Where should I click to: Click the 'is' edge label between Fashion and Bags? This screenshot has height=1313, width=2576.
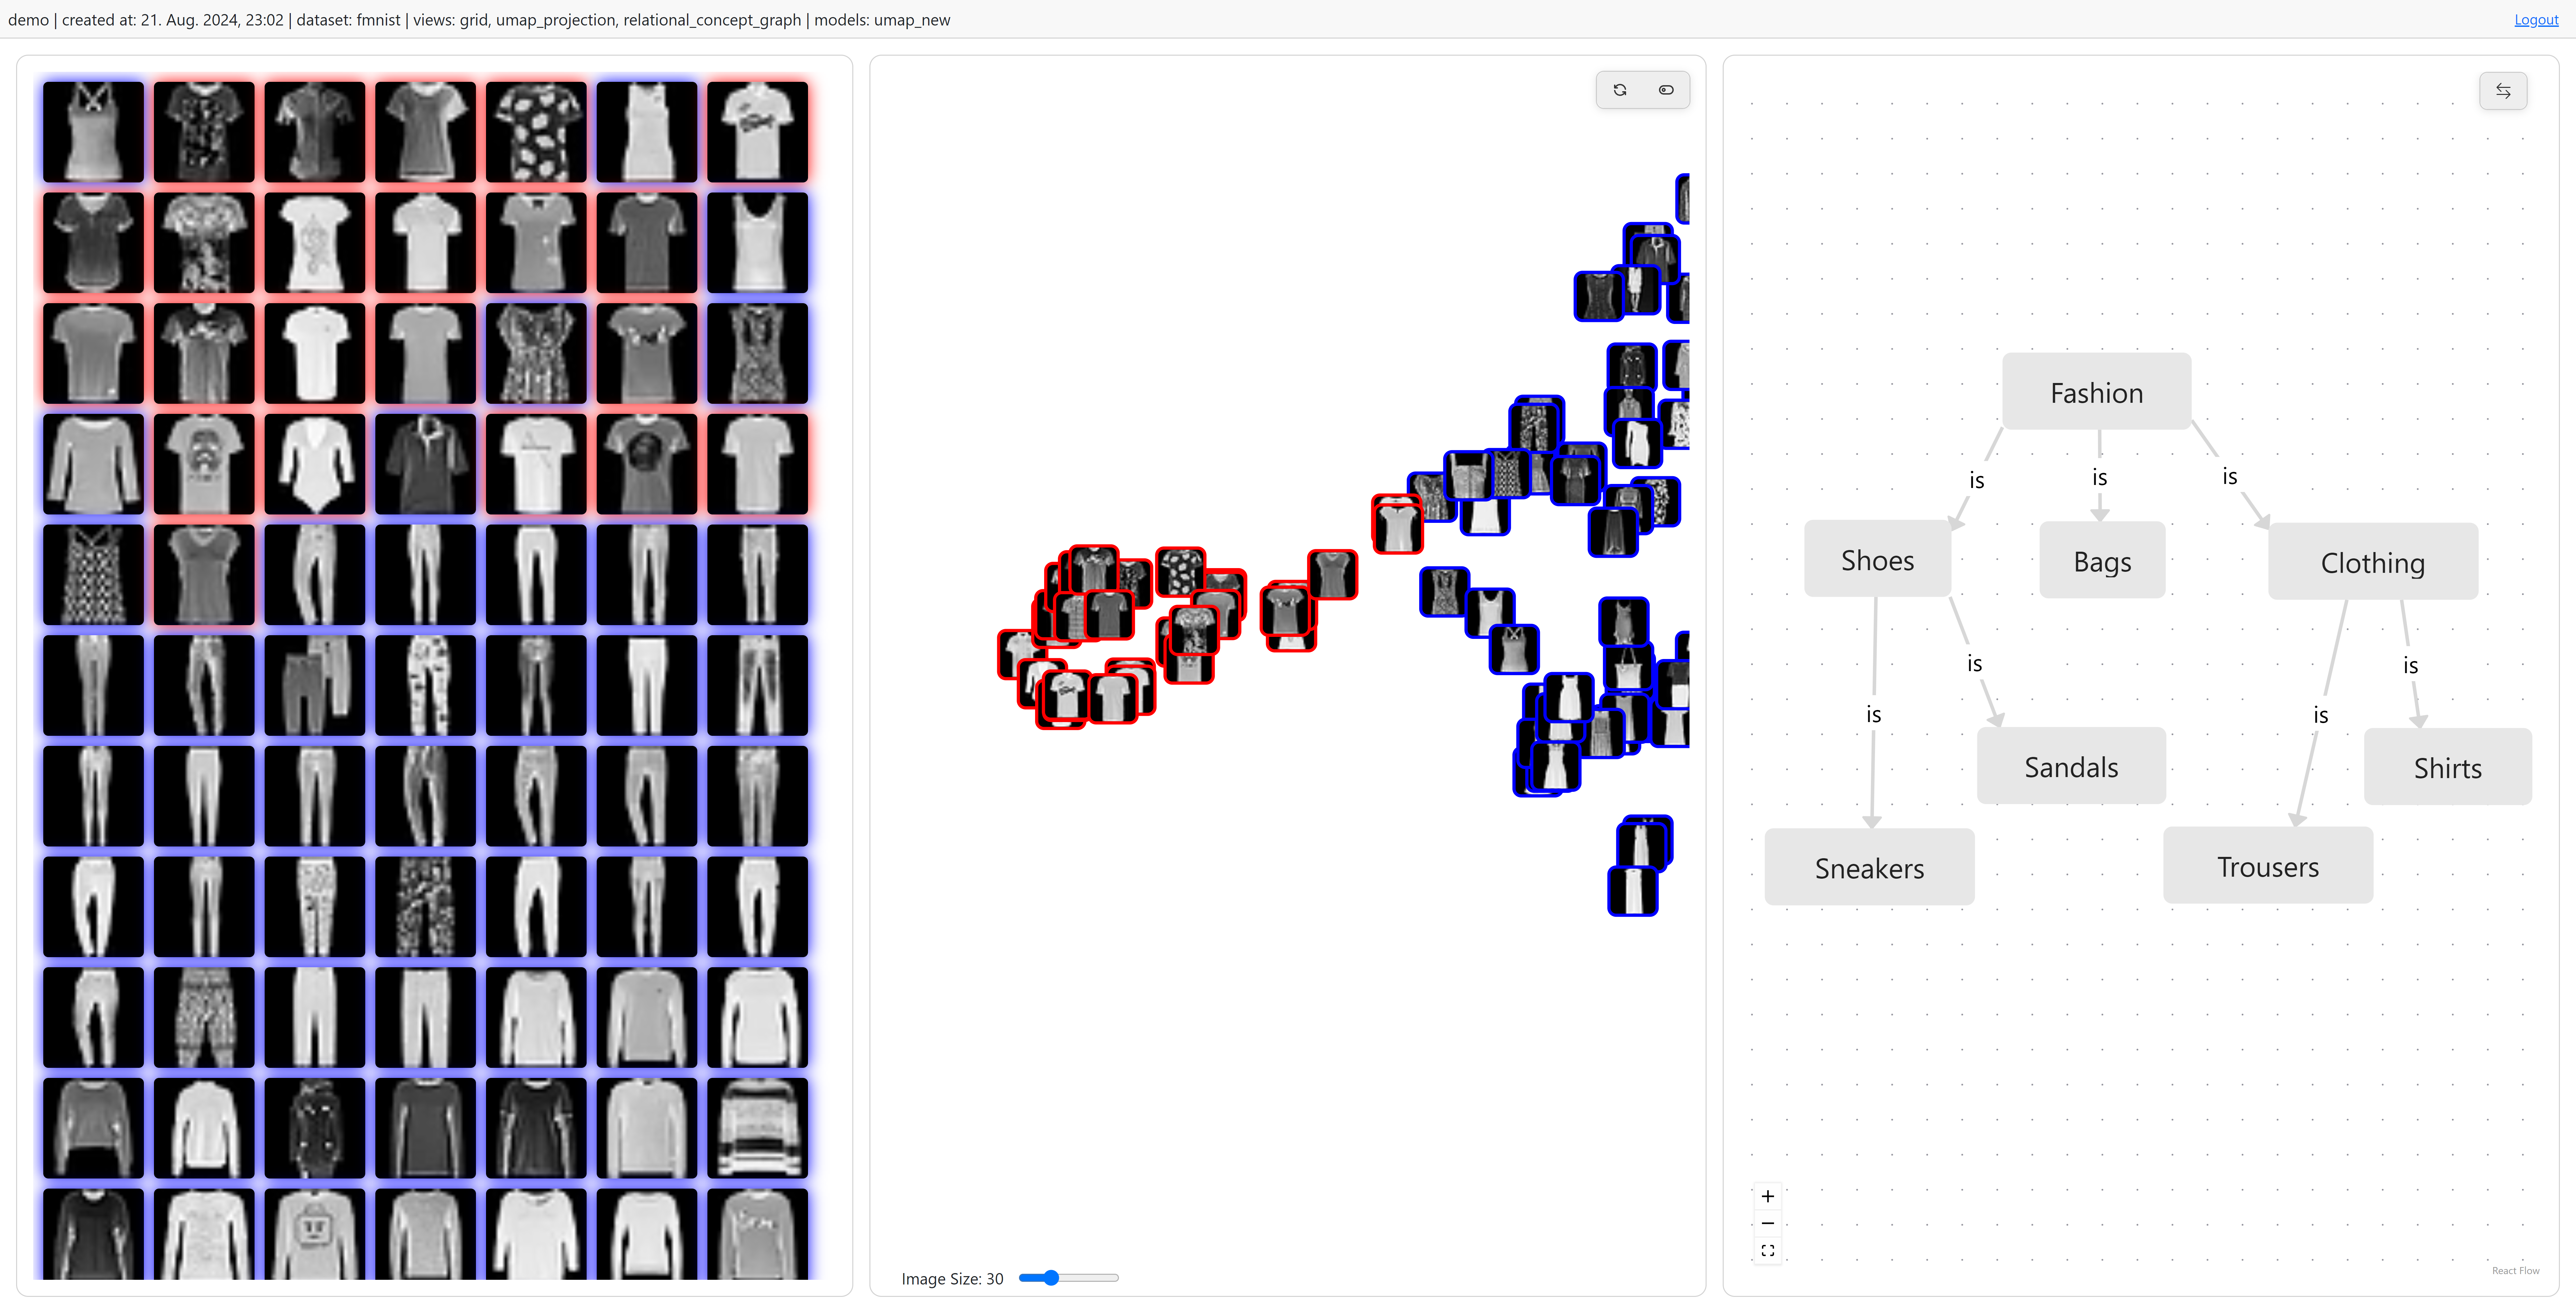pos(2100,477)
